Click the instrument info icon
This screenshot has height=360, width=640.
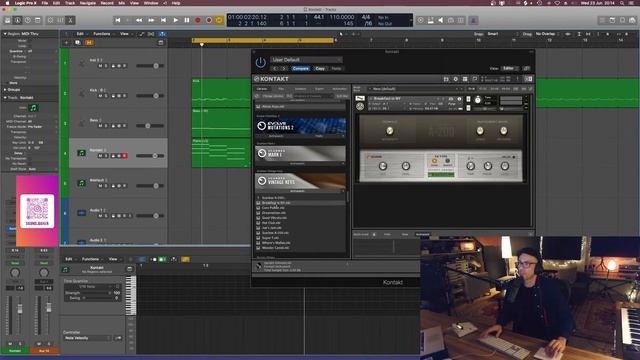[459, 99]
